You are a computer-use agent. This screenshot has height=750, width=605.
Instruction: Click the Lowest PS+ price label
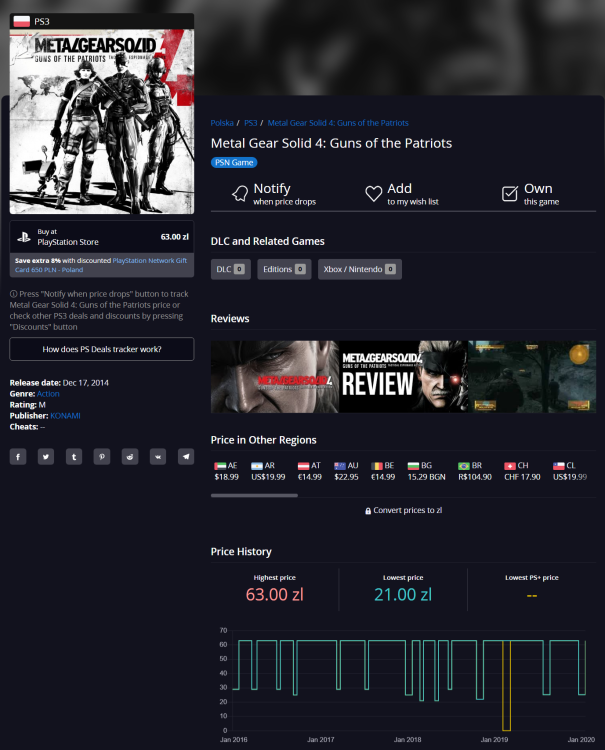coord(532,578)
